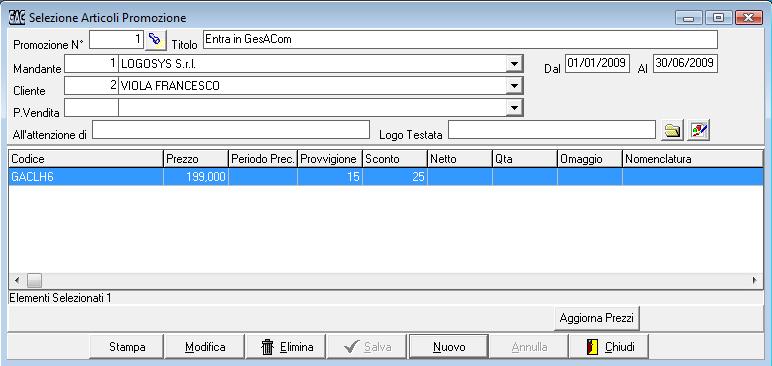Click the Periodo Prec. column header
This screenshot has height=366, width=772.
263,159
